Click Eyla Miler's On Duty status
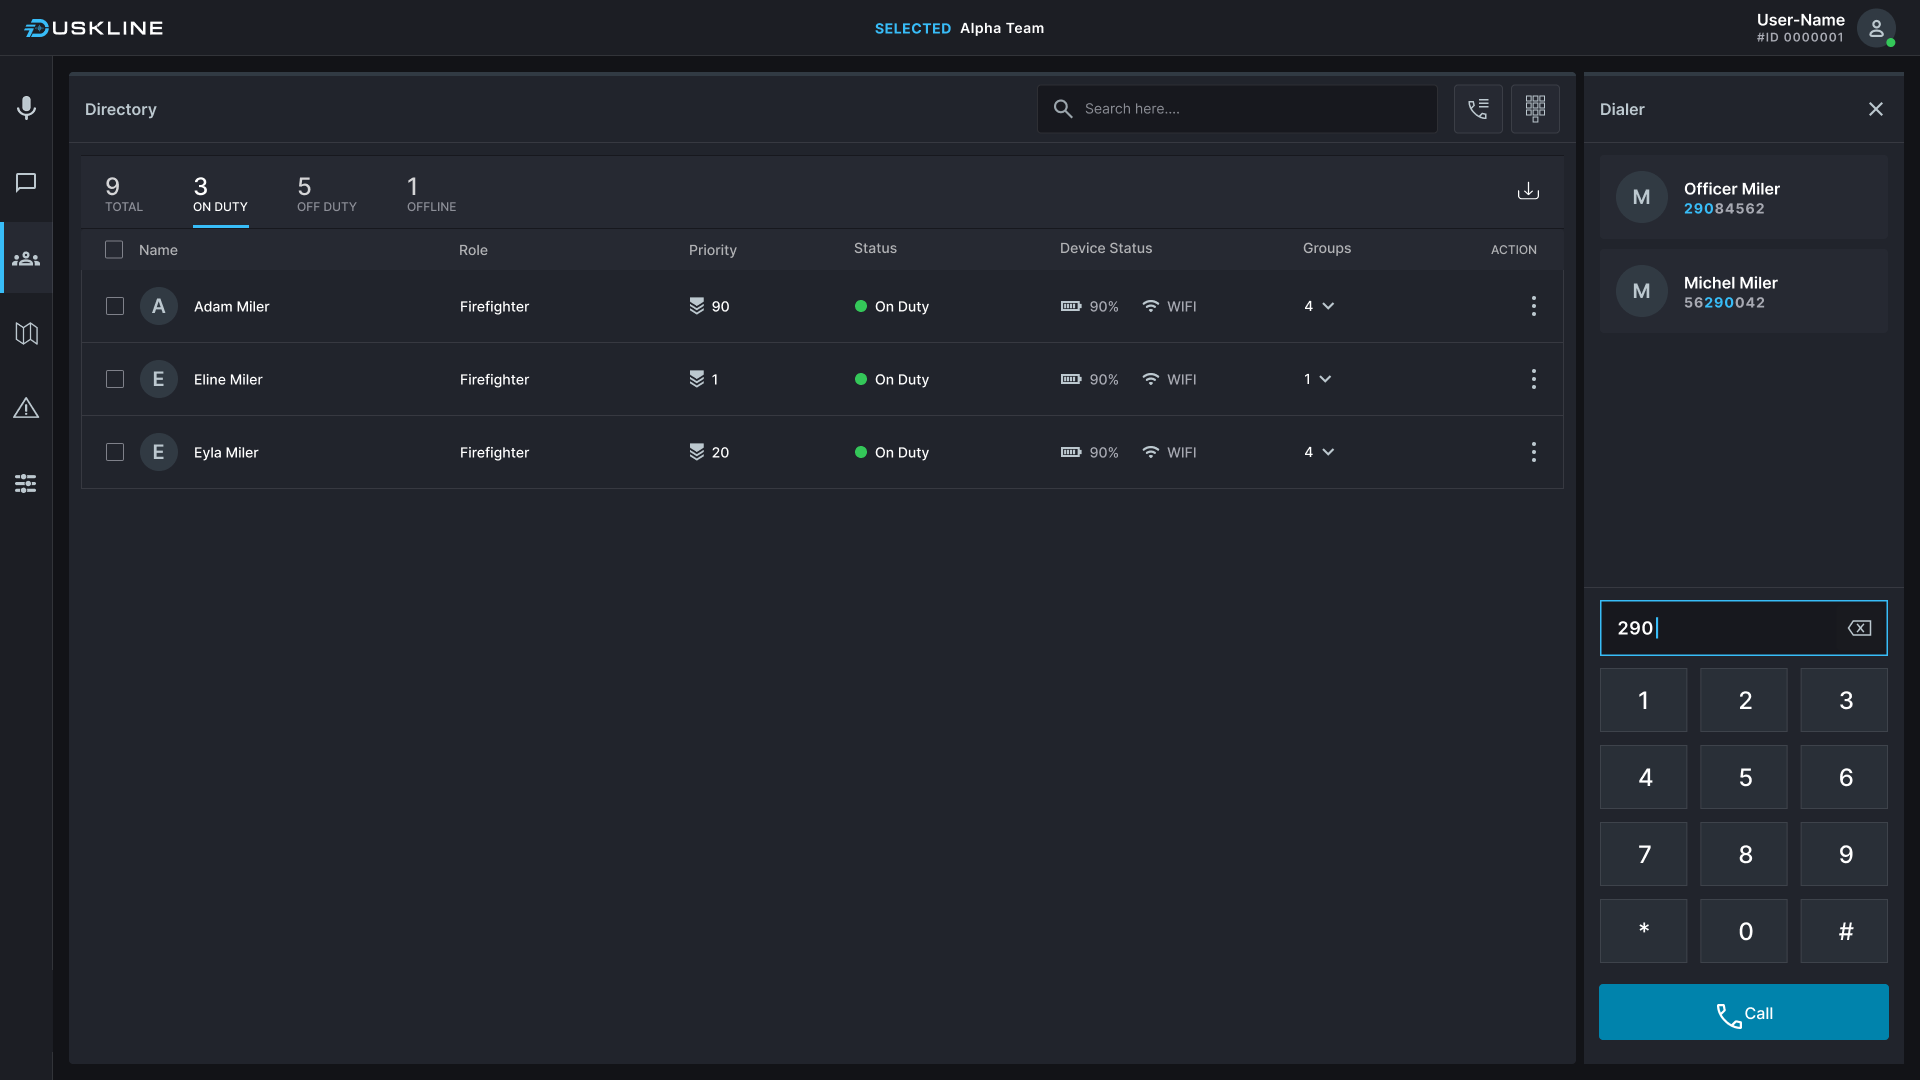 [892, 452]
